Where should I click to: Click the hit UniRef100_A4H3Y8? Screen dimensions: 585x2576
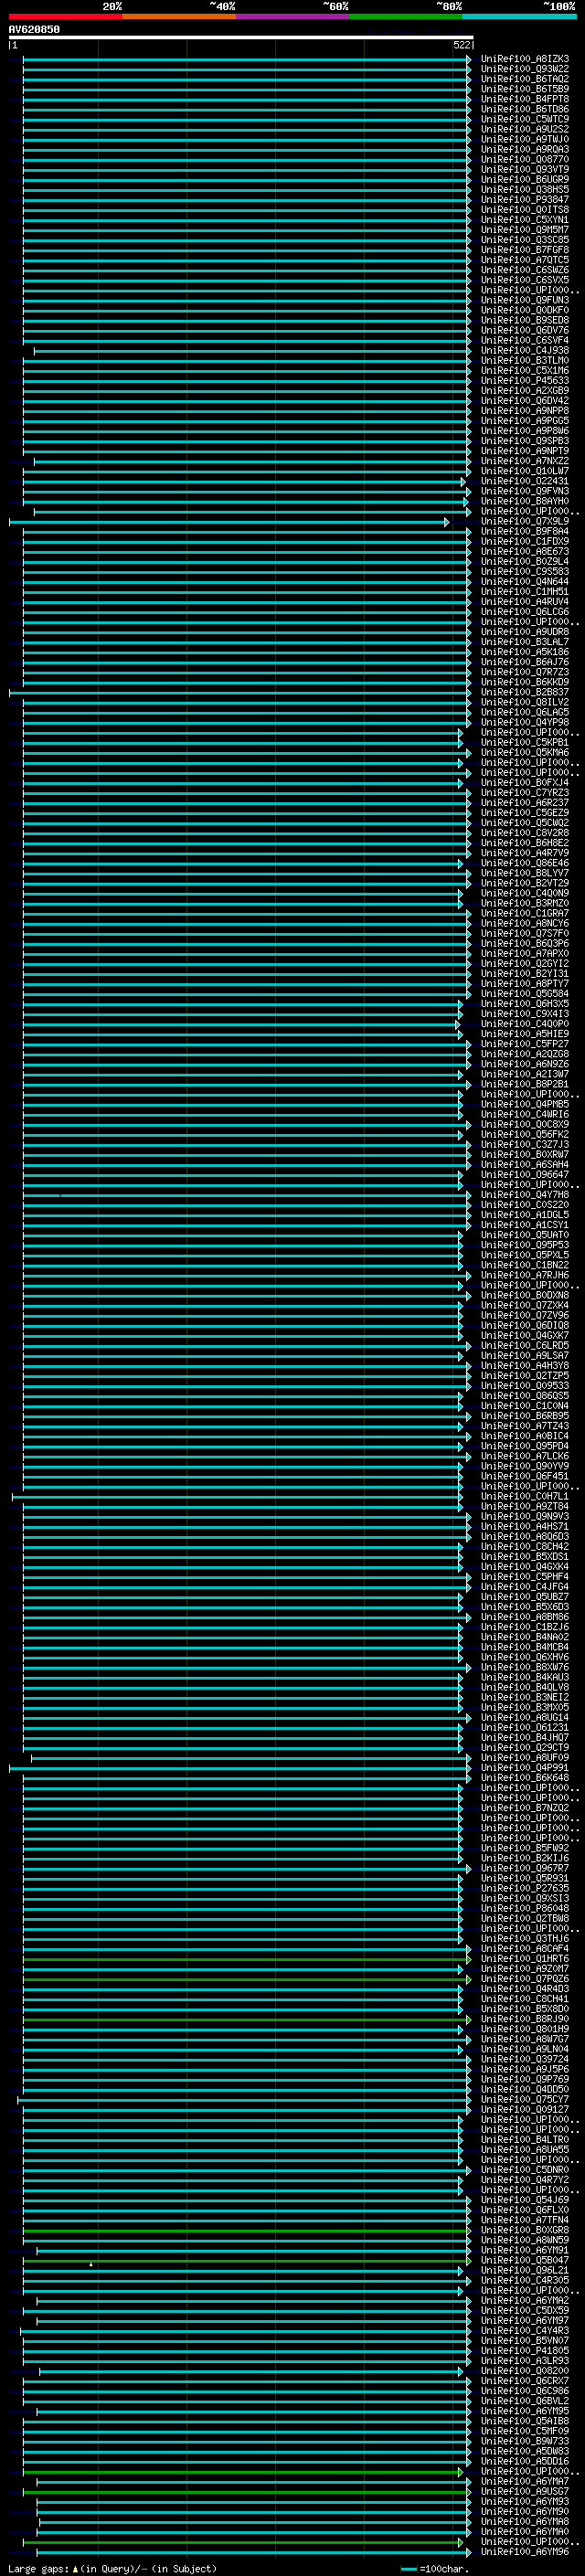click(x=525, y=1366)
